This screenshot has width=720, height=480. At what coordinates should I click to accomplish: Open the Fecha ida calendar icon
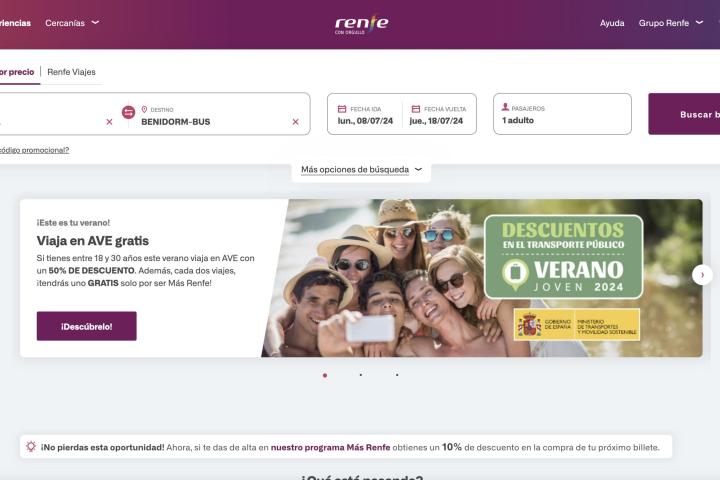pos(342,109)
